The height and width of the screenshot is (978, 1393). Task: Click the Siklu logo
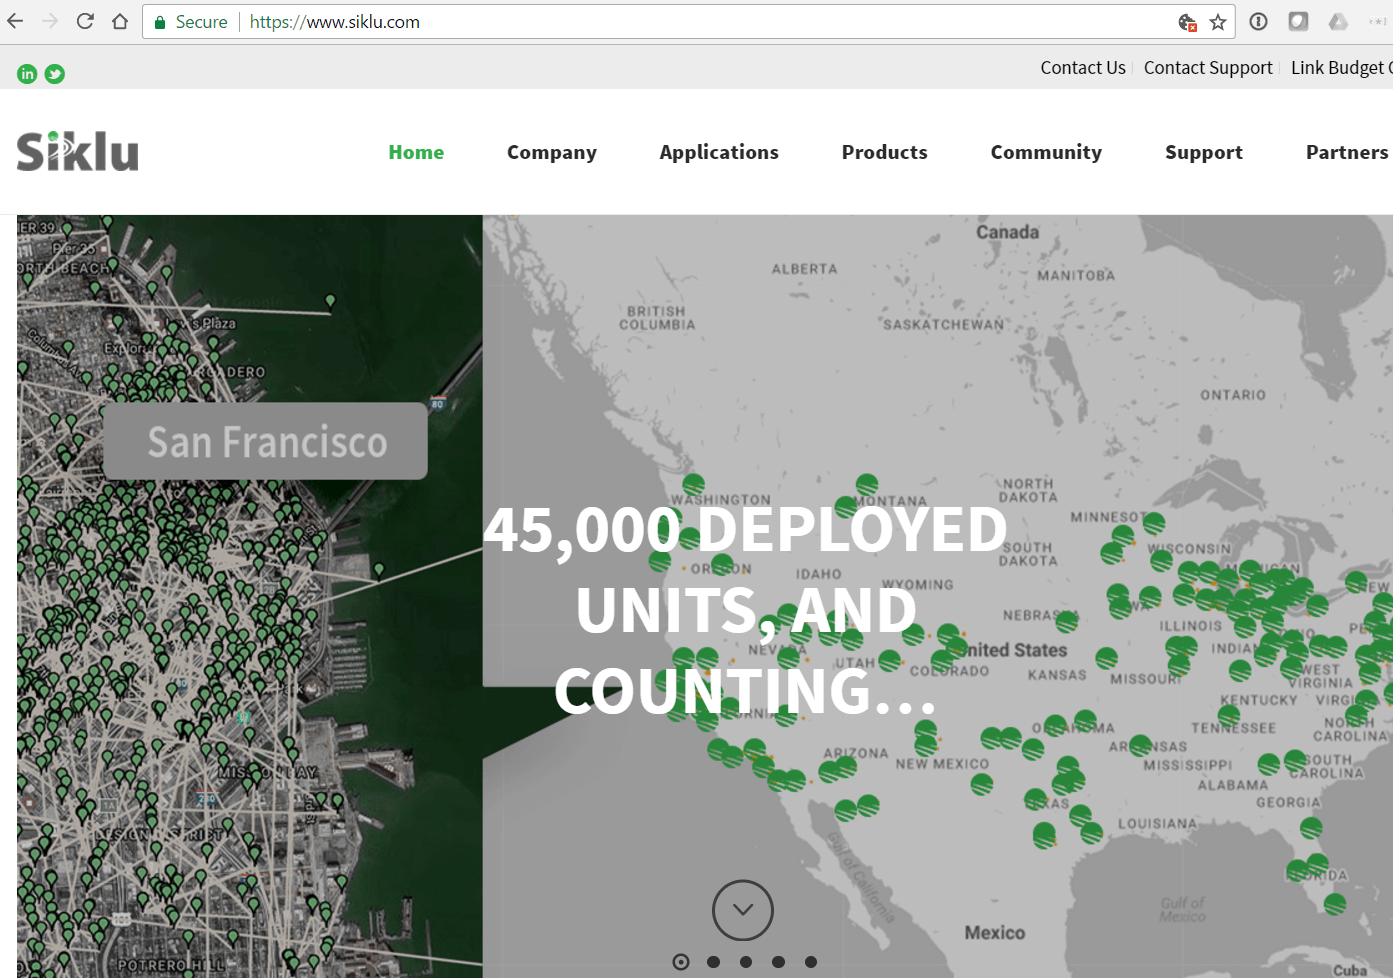[77, 151]
